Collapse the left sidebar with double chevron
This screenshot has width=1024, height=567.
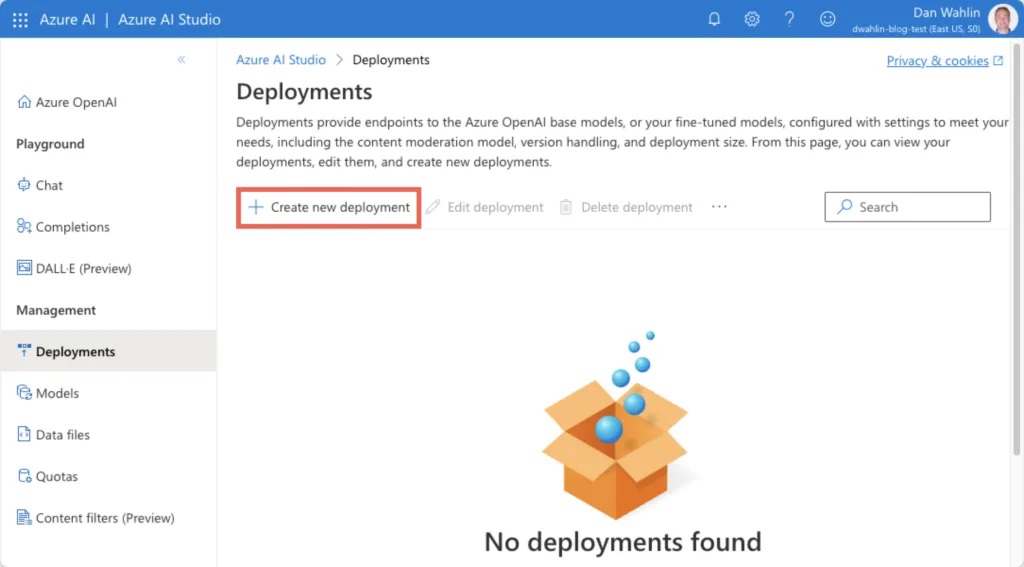pyautogui.click(x=181, y=60)
